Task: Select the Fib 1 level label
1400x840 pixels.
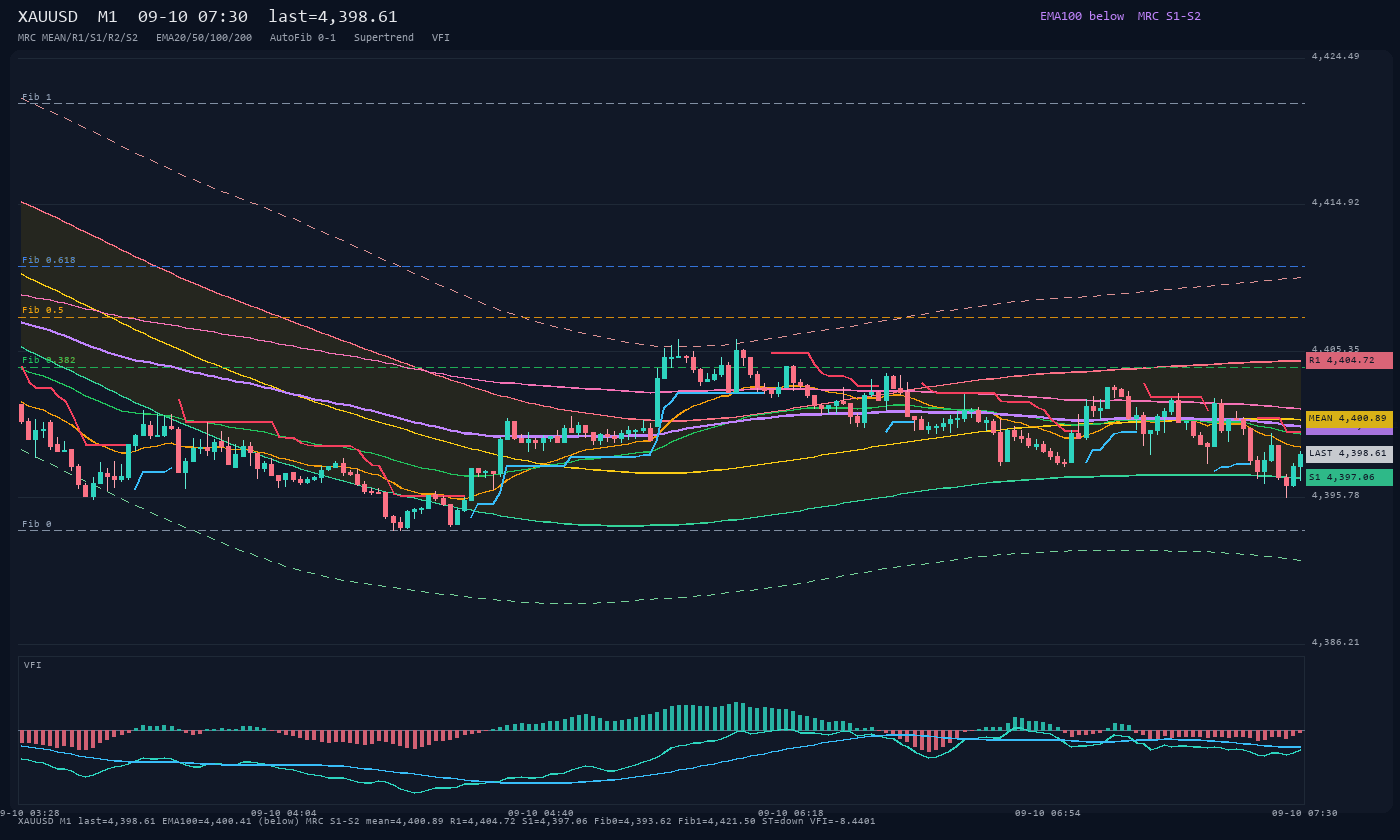Action: (x=37, y=97)
